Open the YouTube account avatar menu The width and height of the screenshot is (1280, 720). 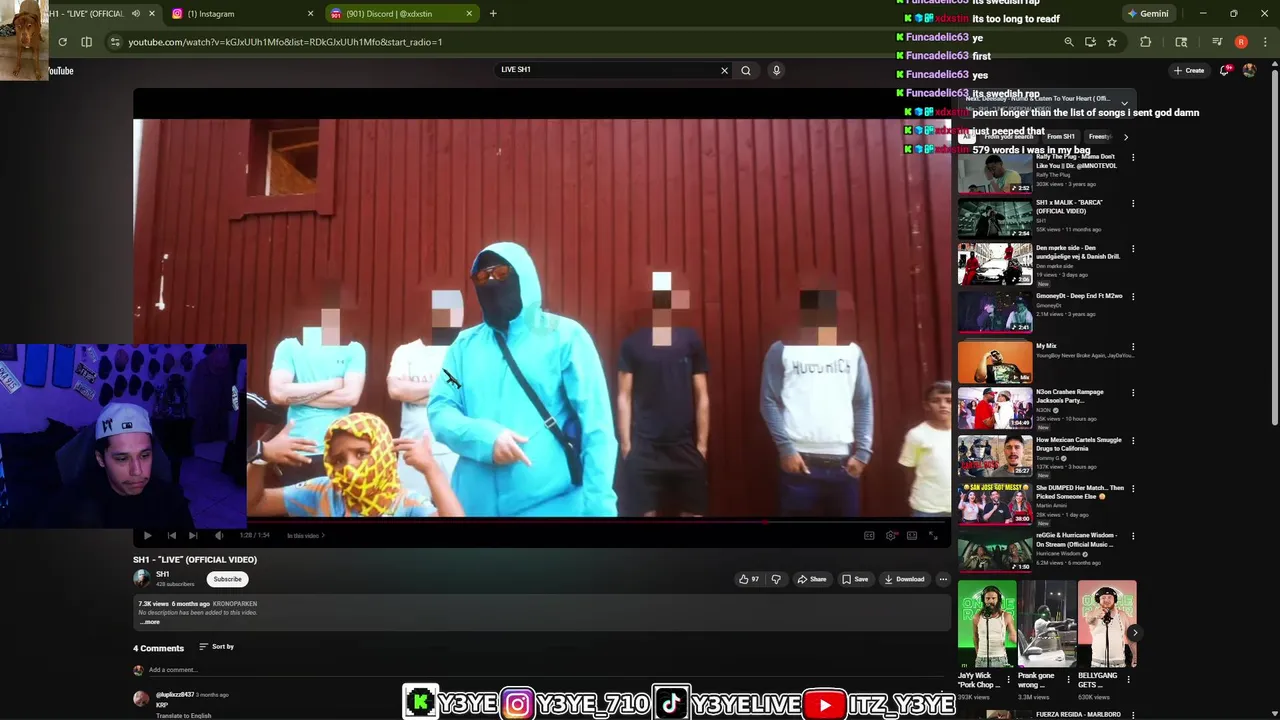(1249, 70)
